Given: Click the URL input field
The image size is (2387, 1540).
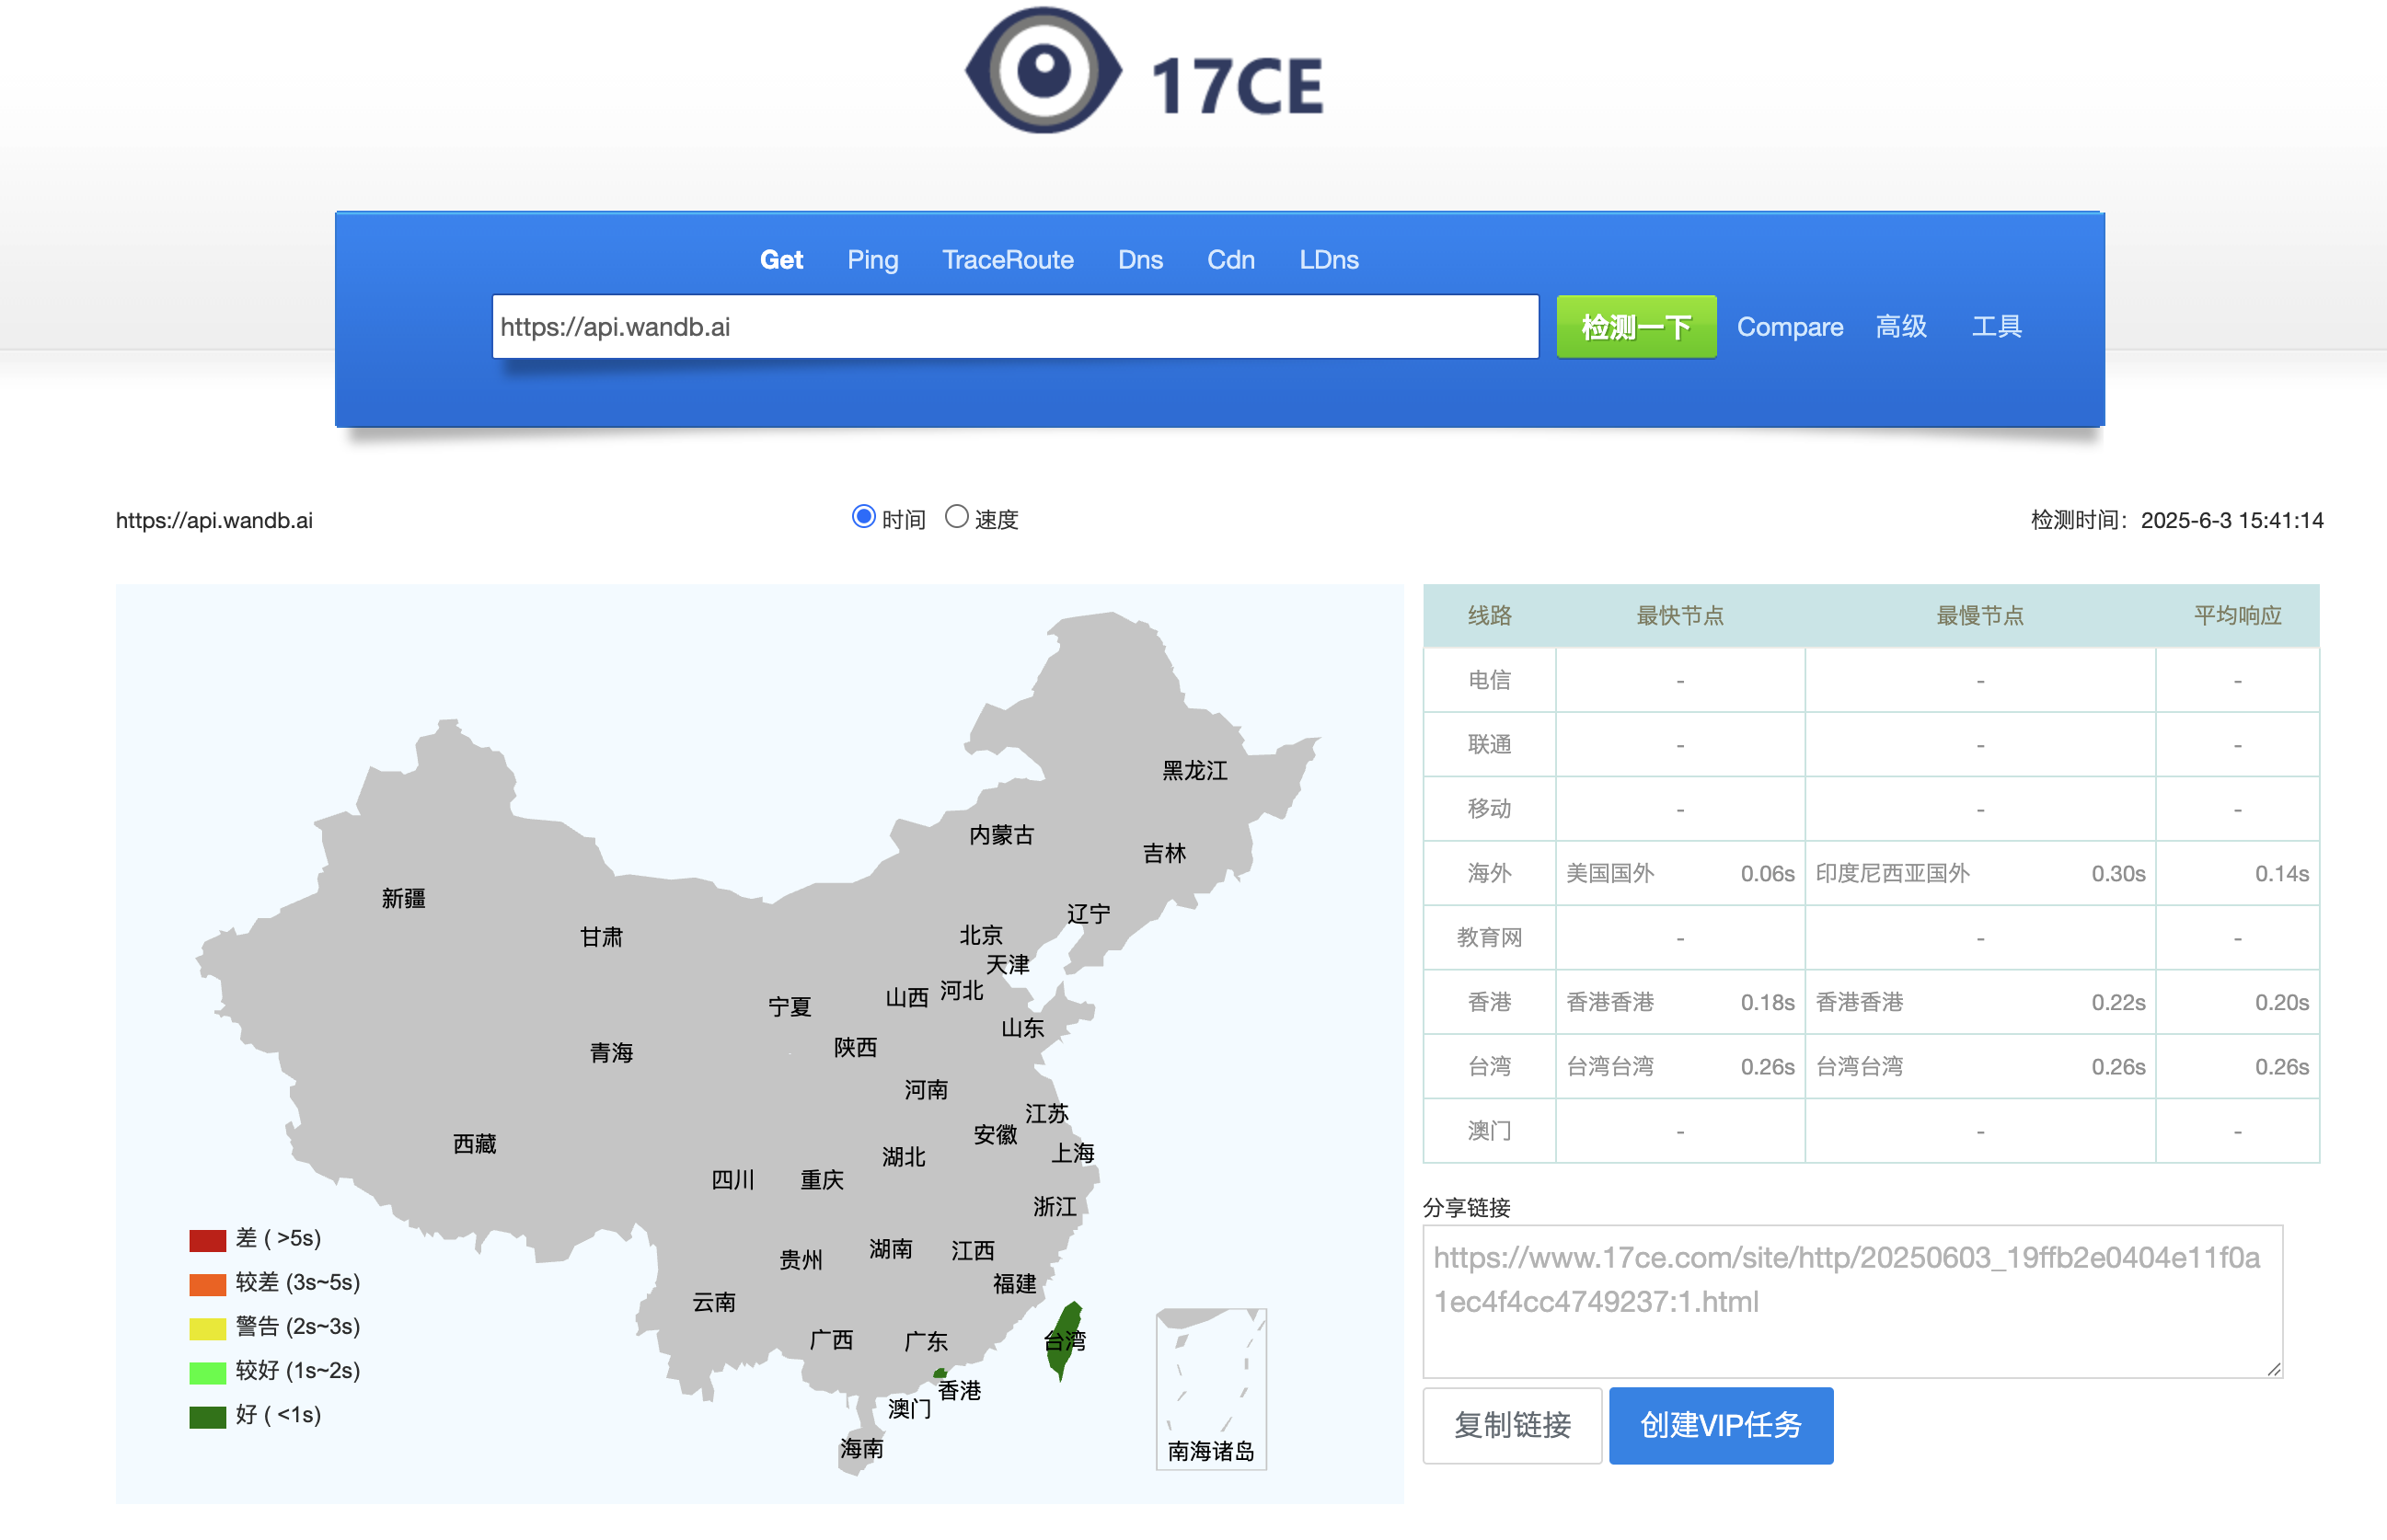Looking at the screenshot, I should tap(1014, 327).
